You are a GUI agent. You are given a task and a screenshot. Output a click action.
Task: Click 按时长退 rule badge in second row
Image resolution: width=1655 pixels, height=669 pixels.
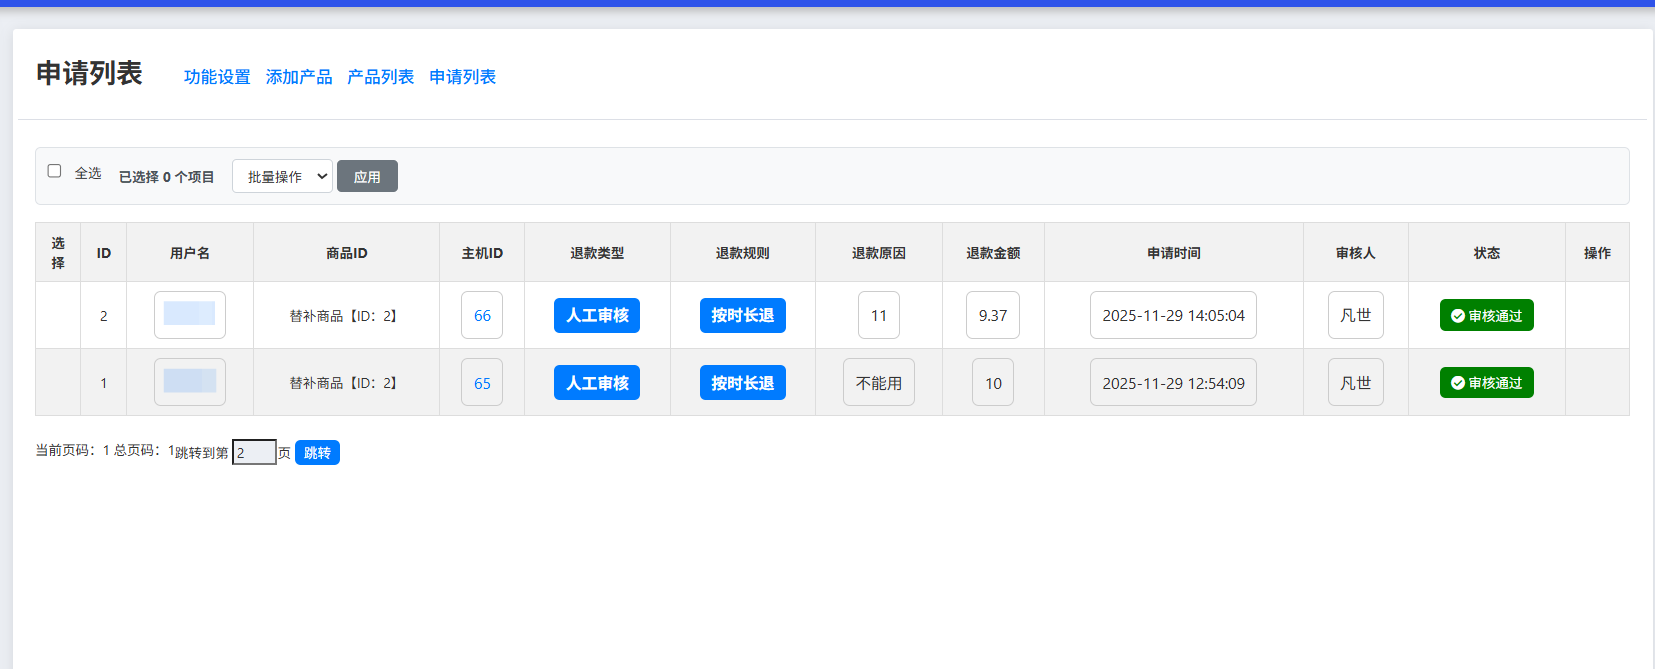pyautogui.click(x=742, y=383)
